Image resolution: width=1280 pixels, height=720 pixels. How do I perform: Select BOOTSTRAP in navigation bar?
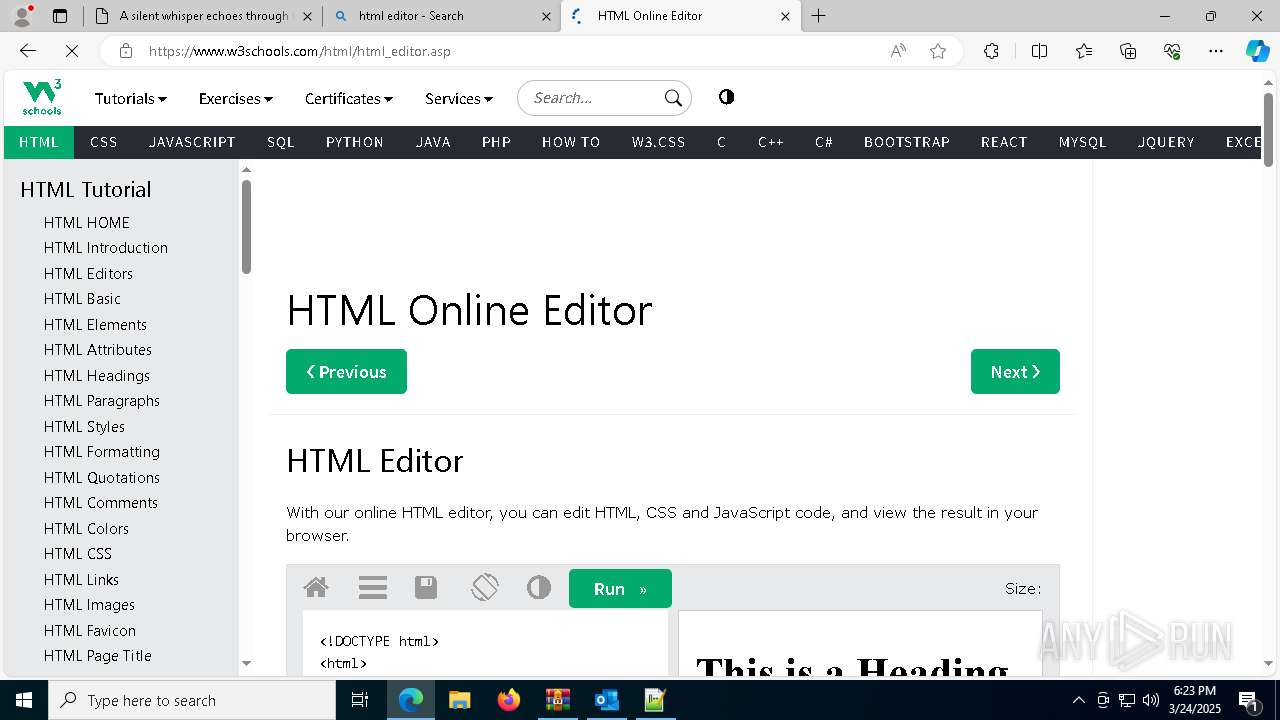click(907, 142)
